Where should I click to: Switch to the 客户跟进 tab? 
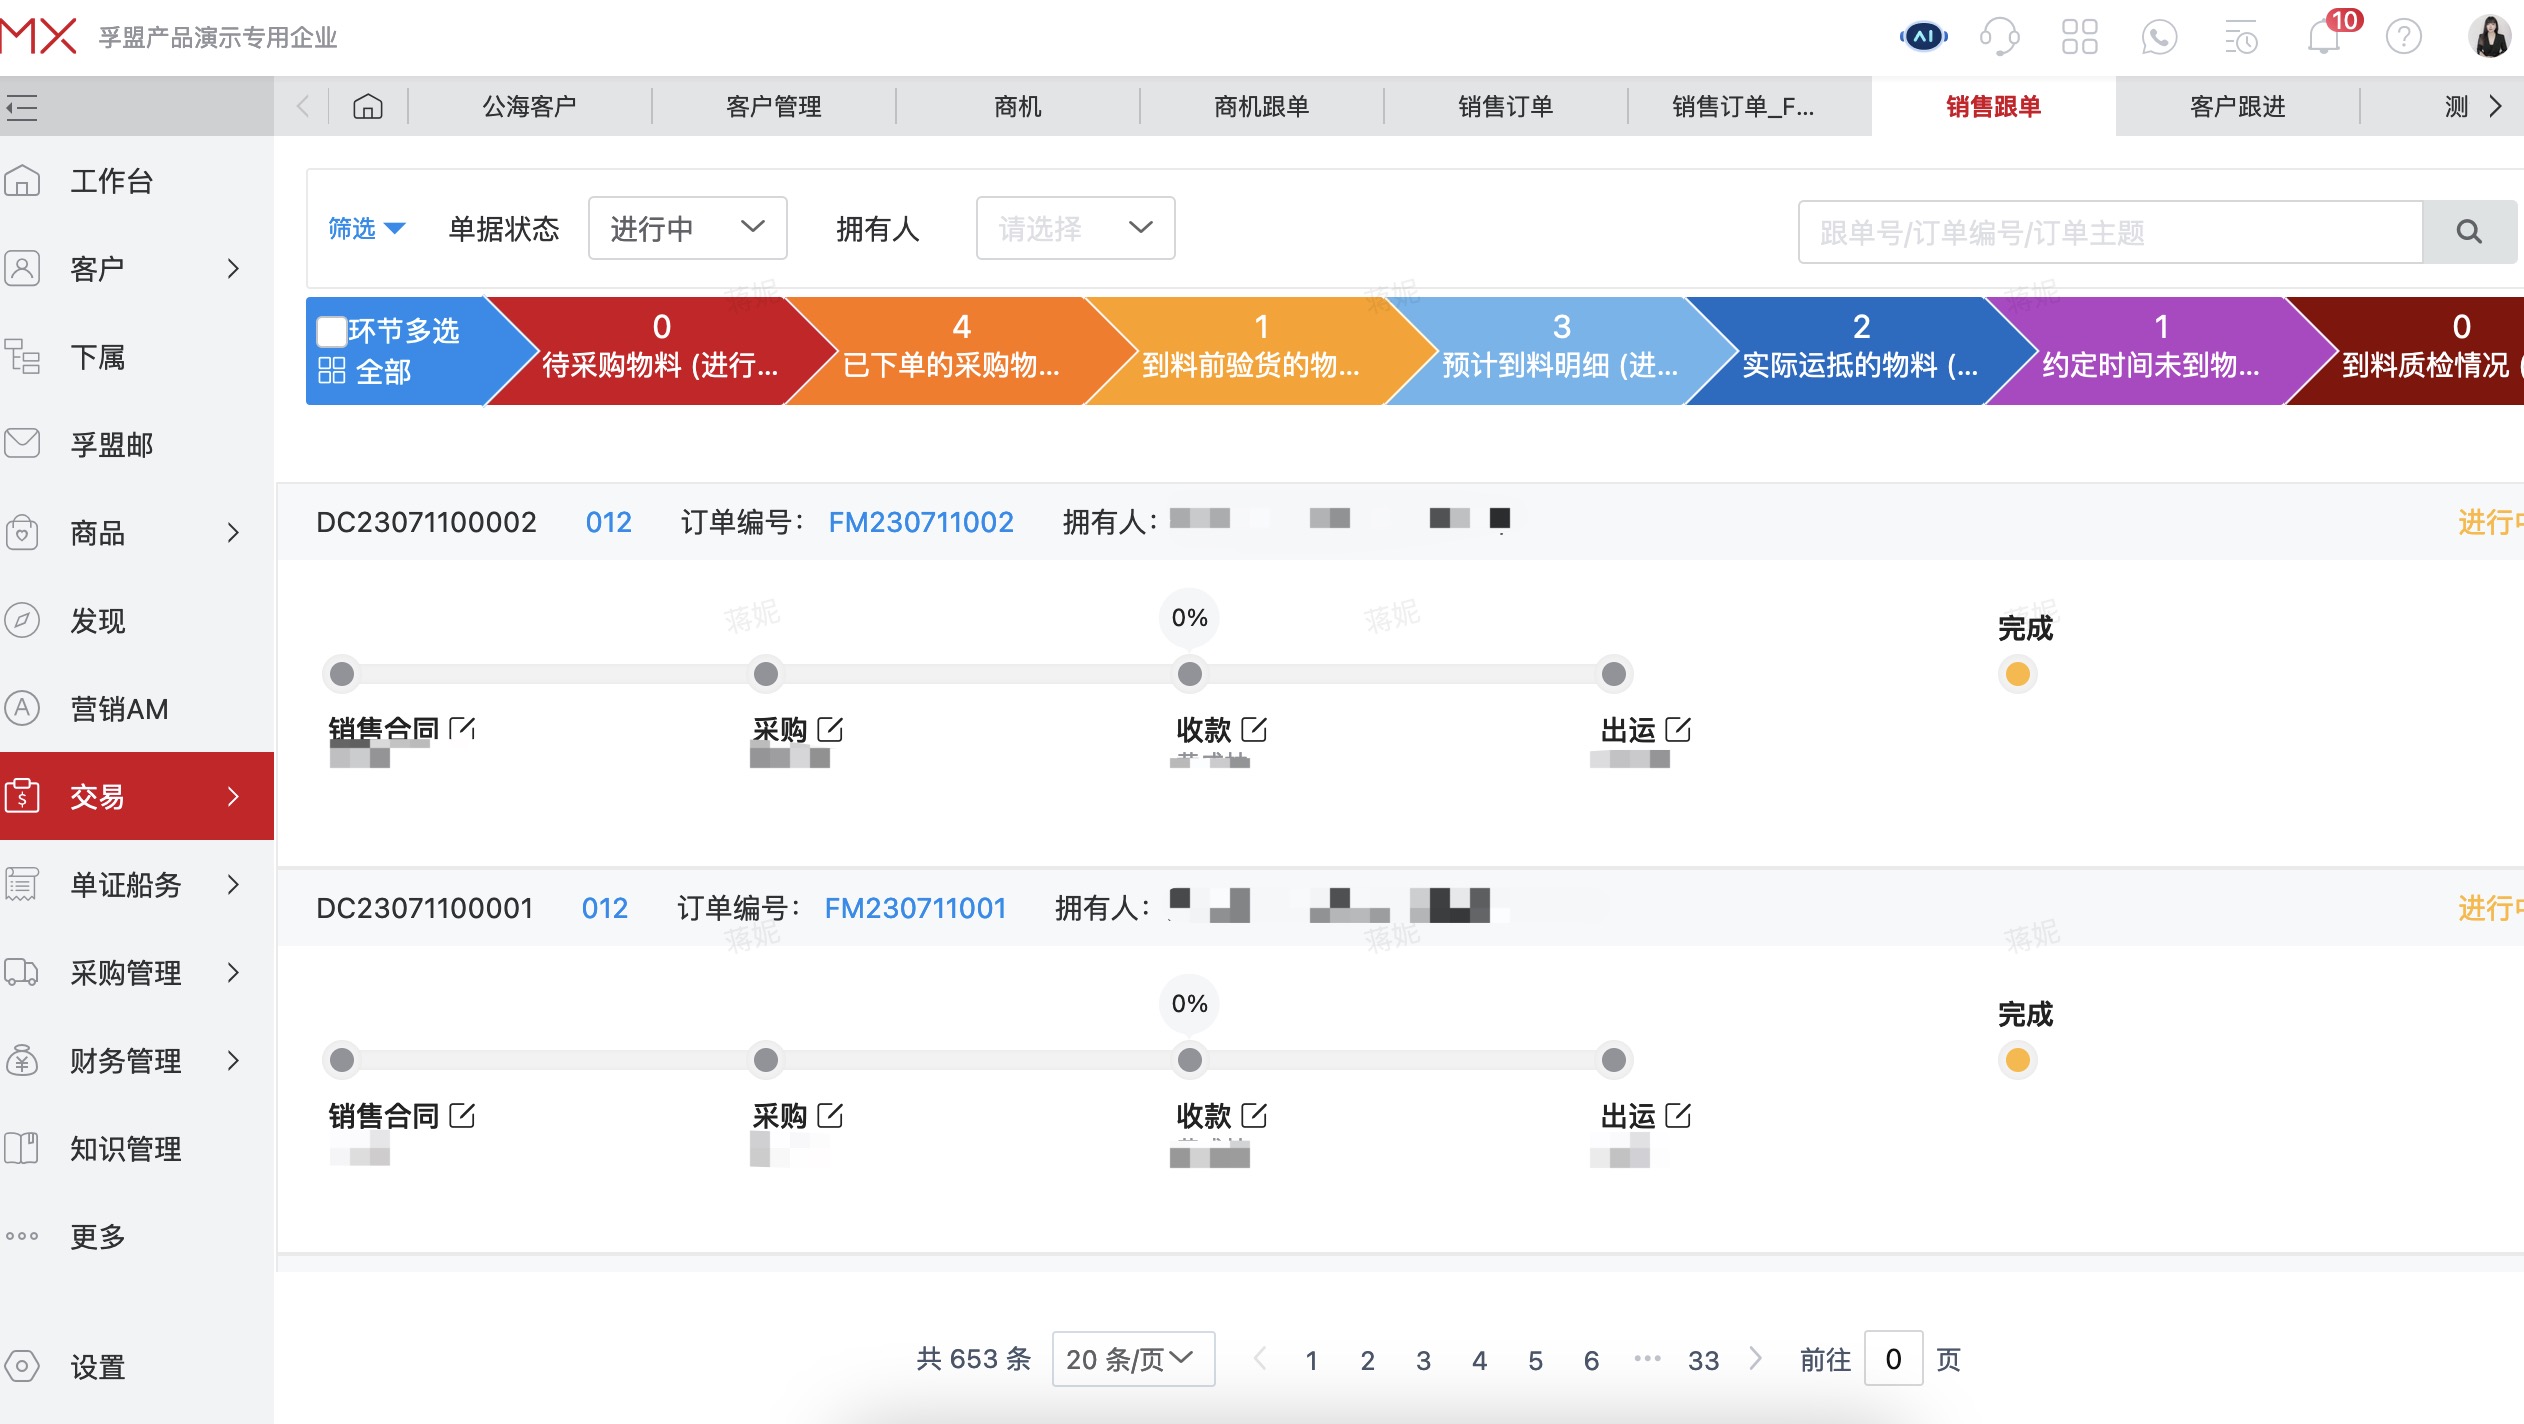click(x=2236, y=105)
